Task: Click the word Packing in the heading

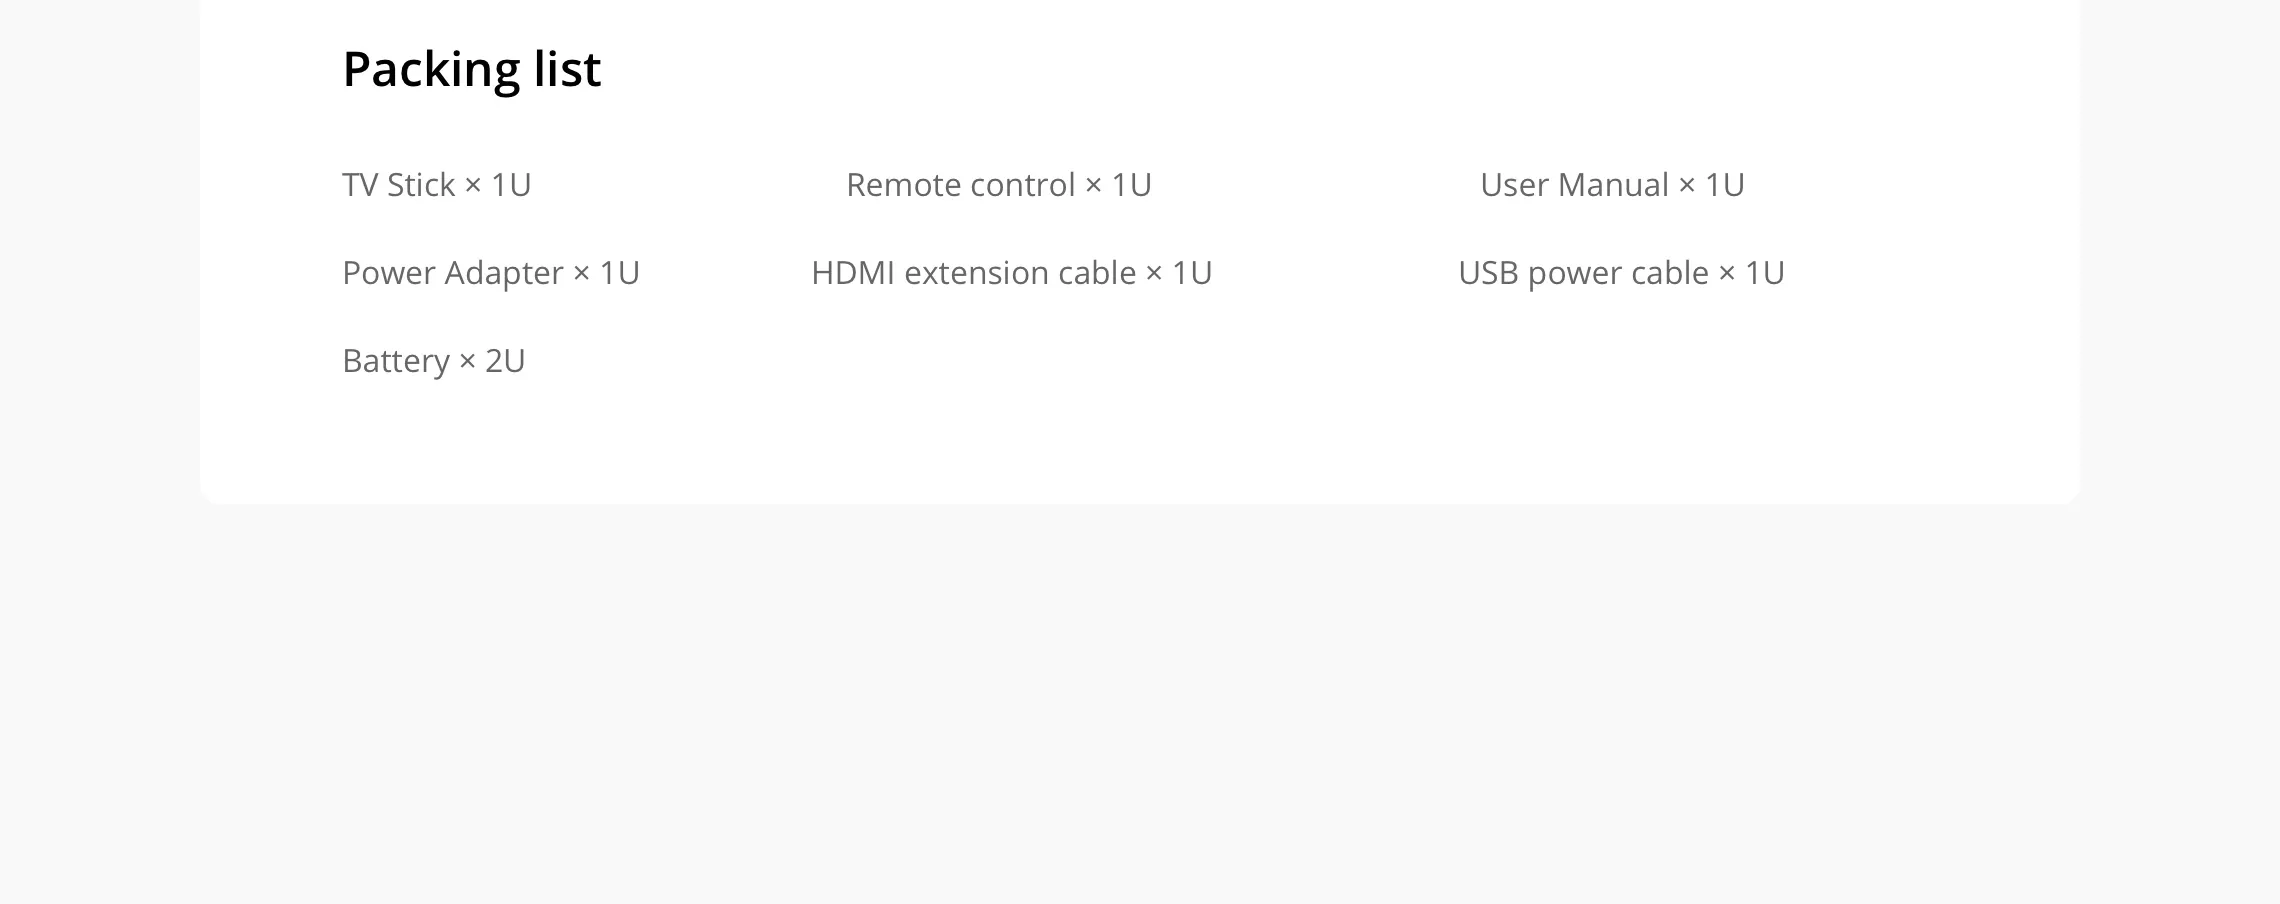Action: pos(431,70)
